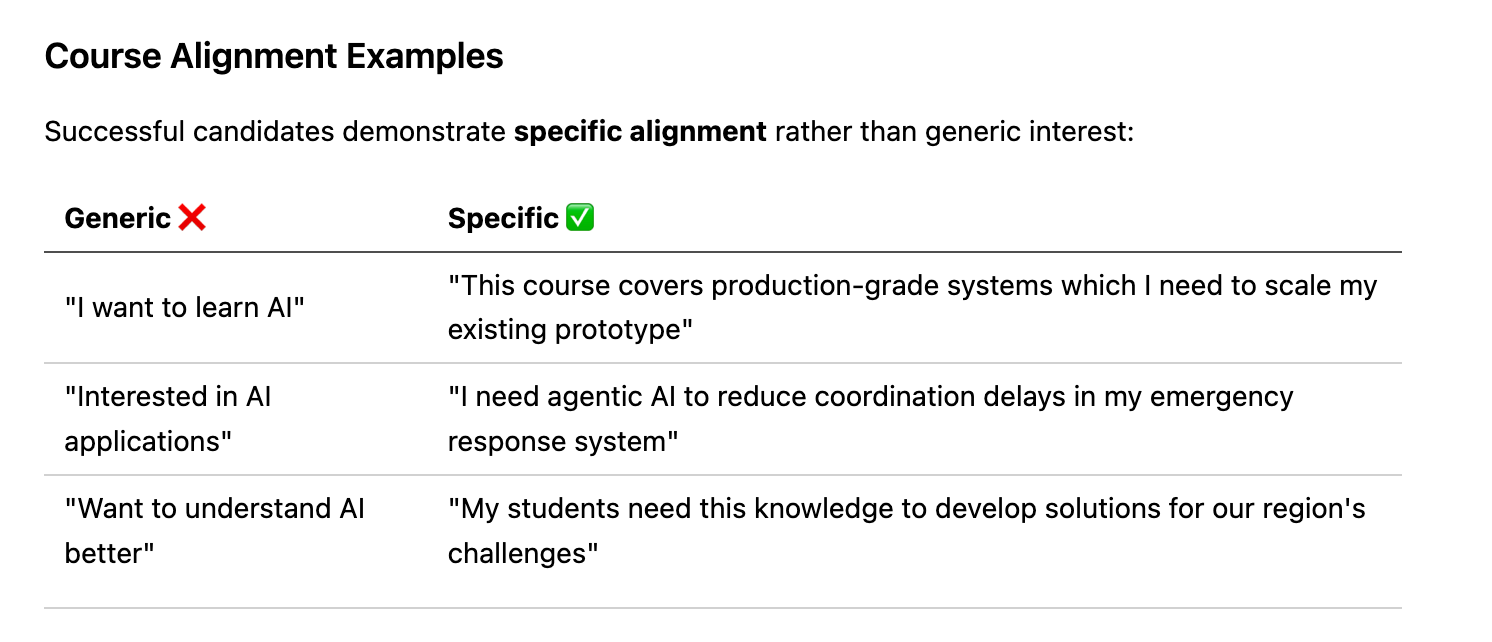Select the 'Generic' column header text
The image size is (1492, 642).
pyautogui.click(x=118, y=218)
